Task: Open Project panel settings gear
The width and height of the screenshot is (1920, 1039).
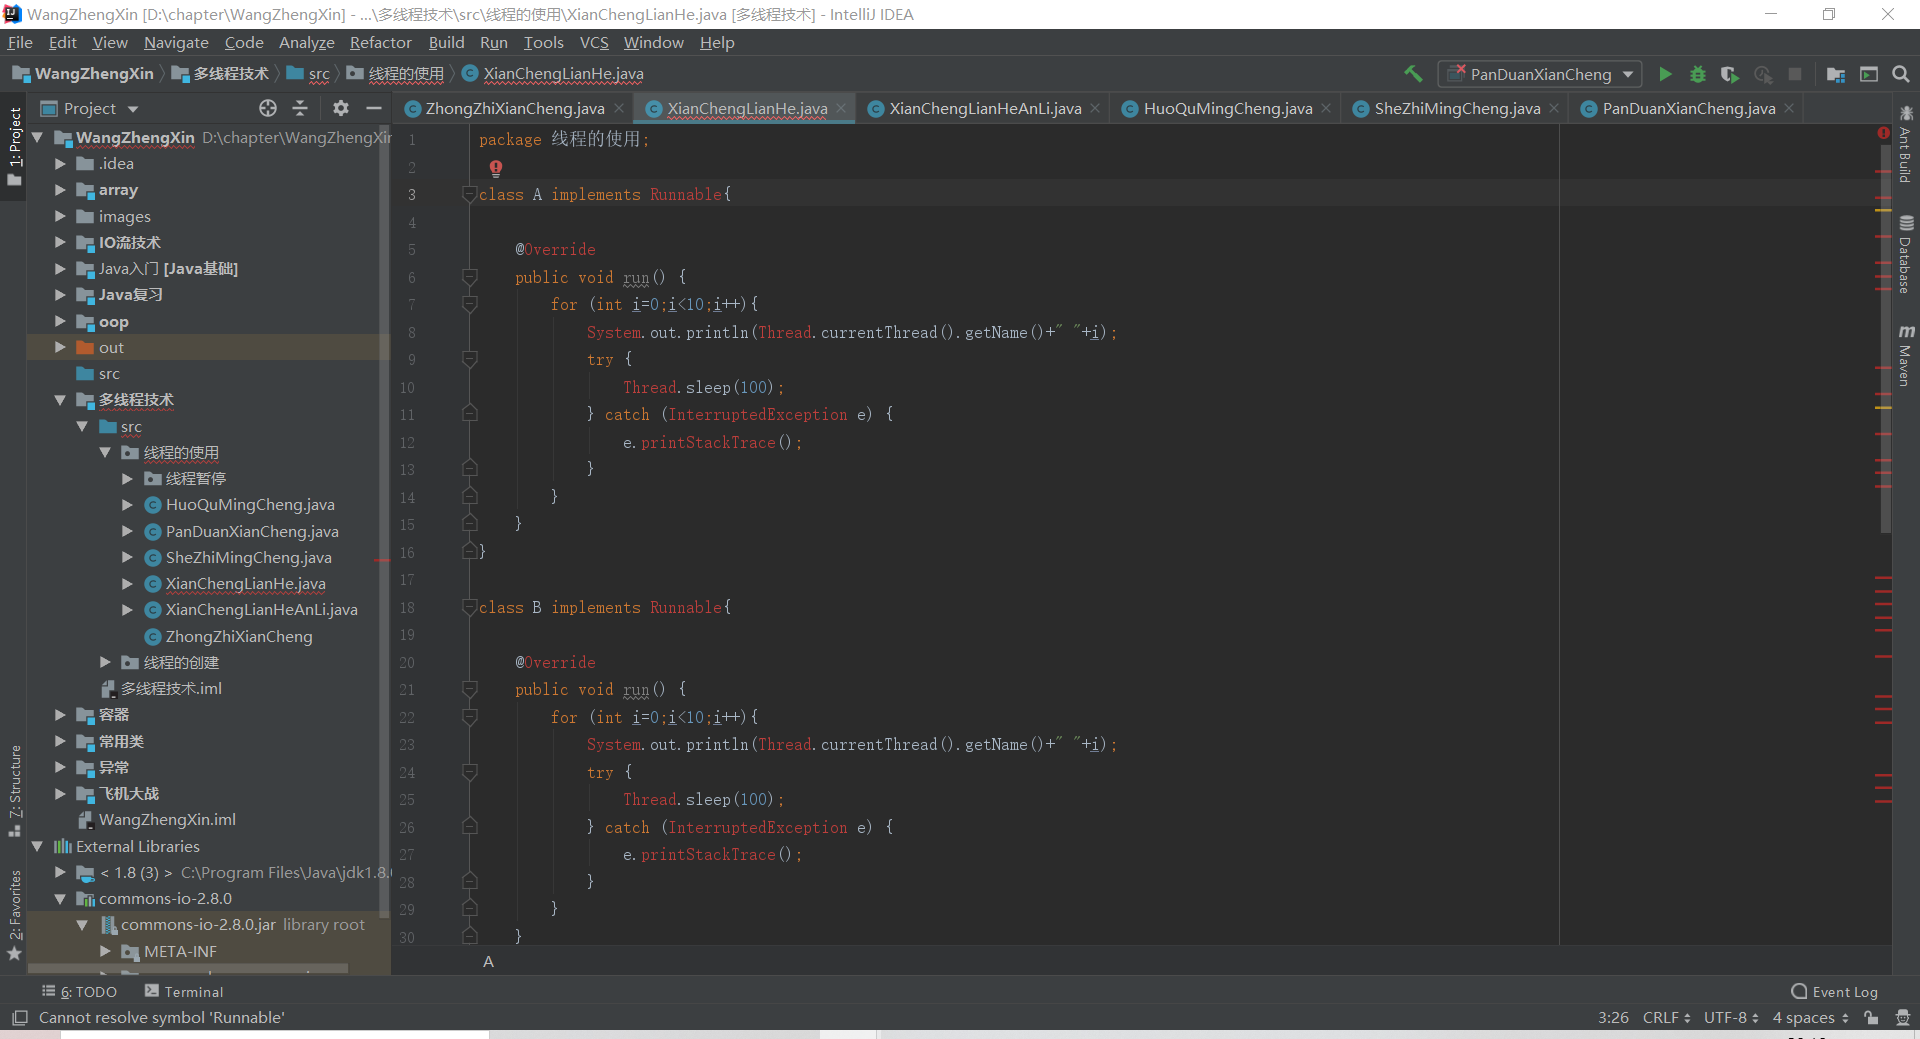Action: coord(341,108)
